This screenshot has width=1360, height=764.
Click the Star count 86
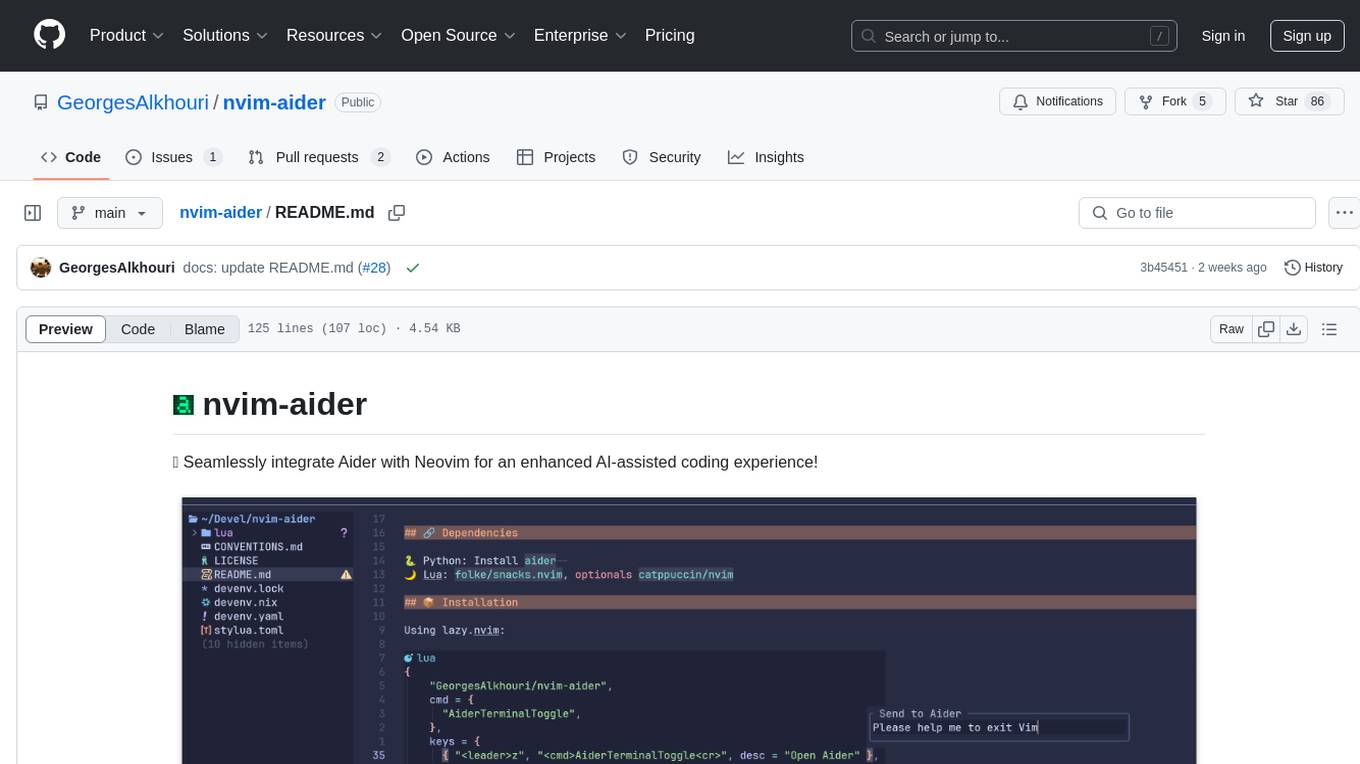[x=1318, y=101]
